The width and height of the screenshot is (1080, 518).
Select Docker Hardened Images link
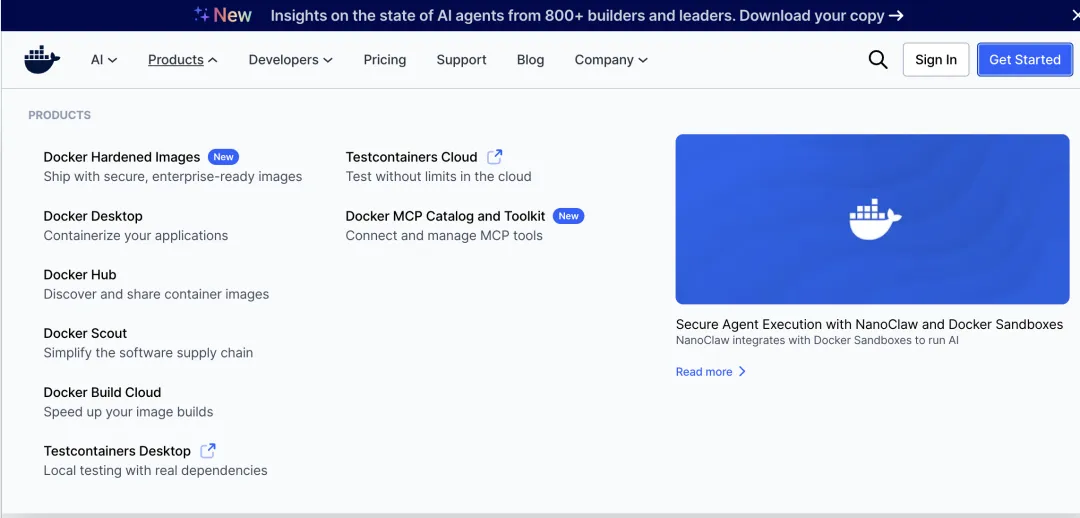(122, 157)
